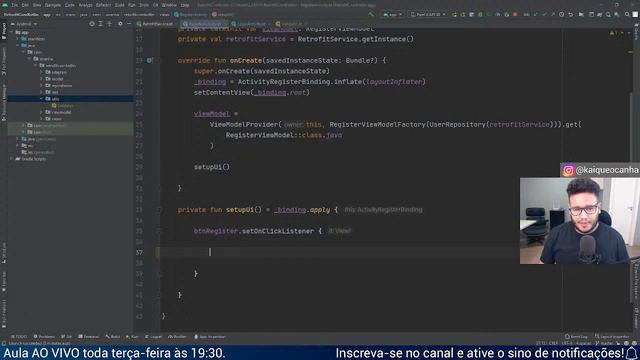This screenshot has width=640, height=360.
Task: Click the Git branch status bar widget
Action: pos(604,343)
